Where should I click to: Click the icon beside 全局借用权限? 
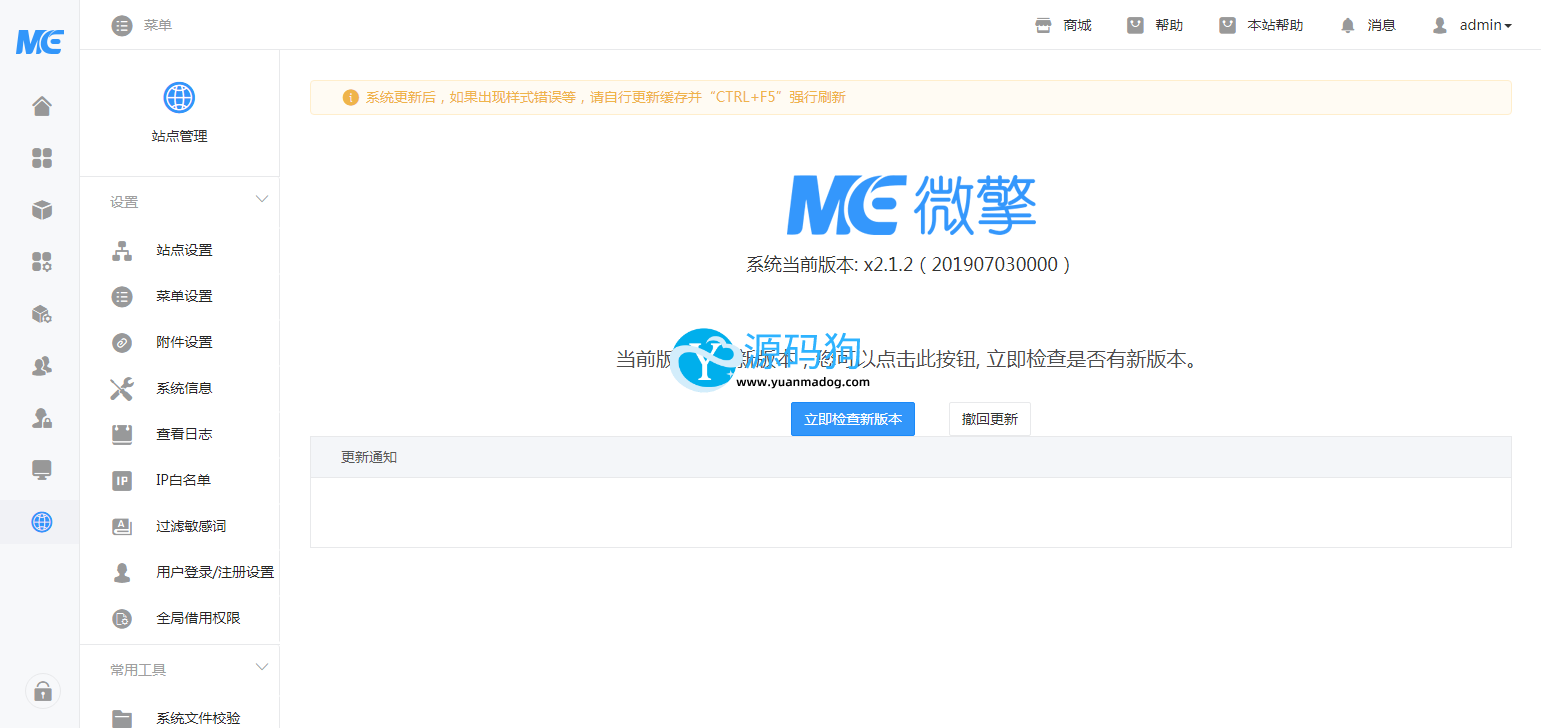pyautogui.click(x=122, y=618)
